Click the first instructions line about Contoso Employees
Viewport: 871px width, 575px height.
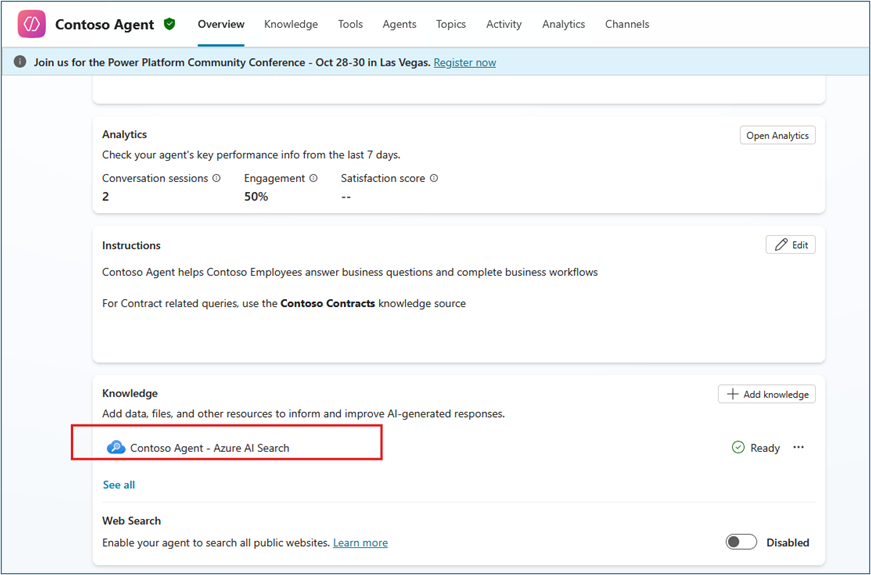(350, 272)
